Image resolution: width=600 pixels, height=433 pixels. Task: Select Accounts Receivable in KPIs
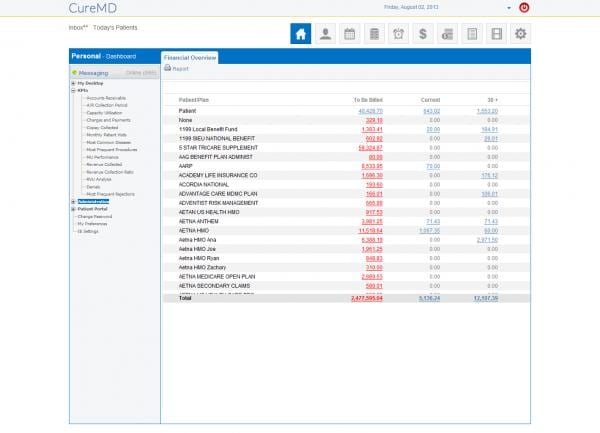click(x=106, y=98)
